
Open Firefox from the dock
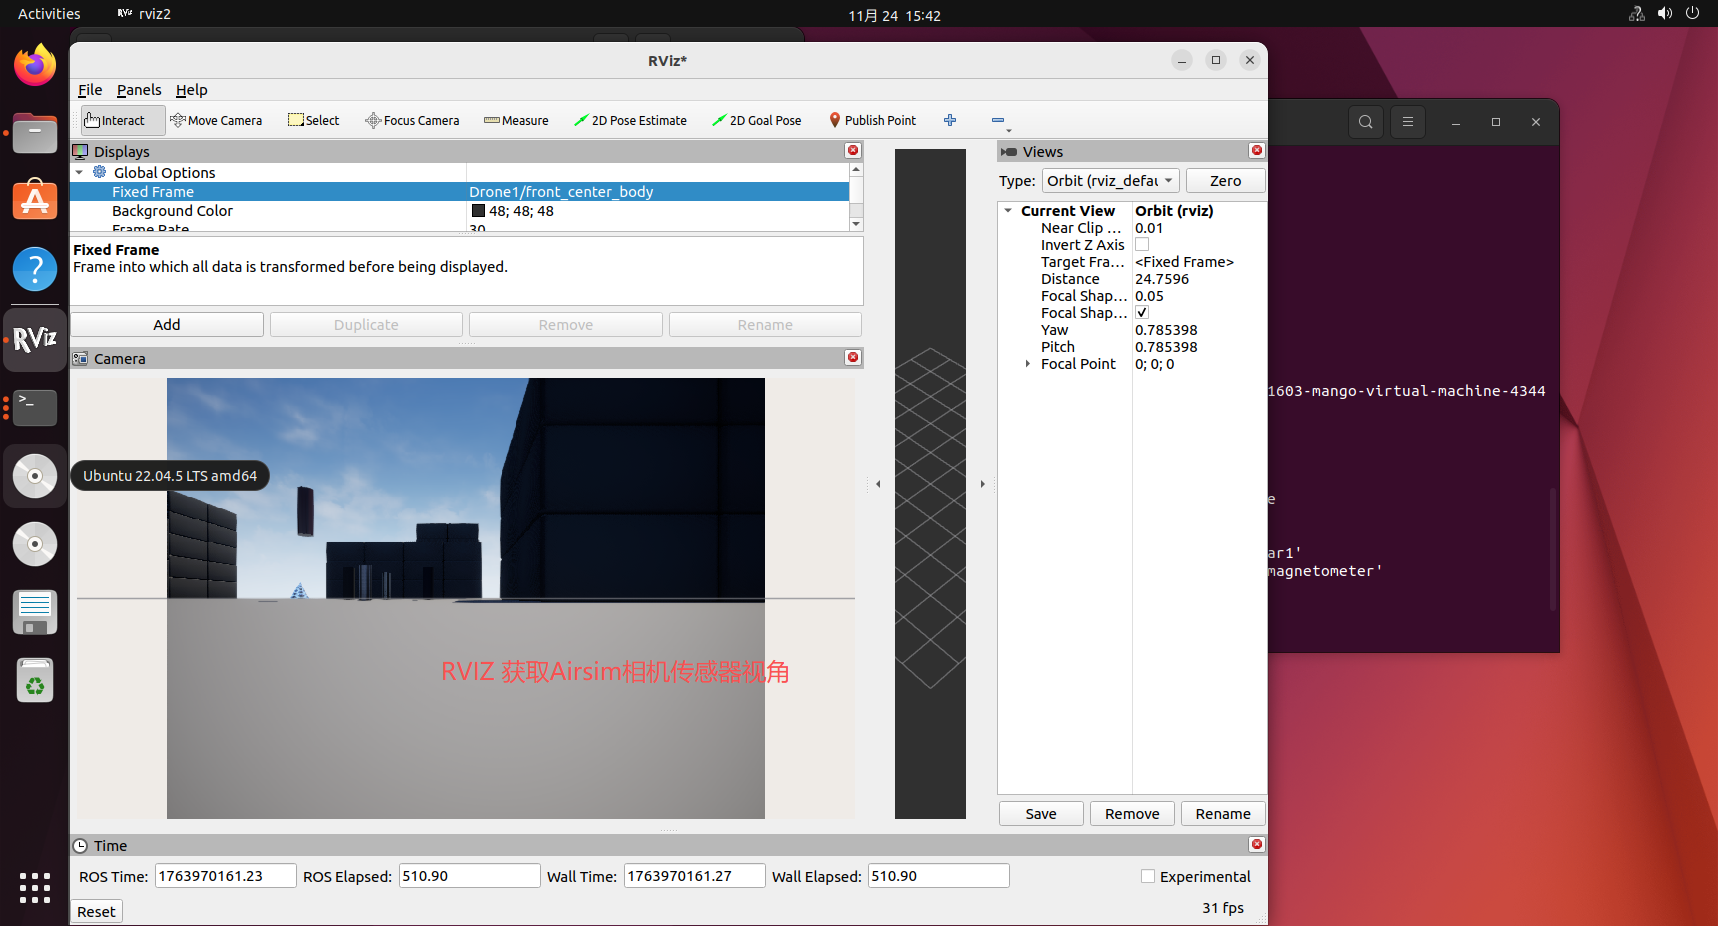(x=35, y=65)
